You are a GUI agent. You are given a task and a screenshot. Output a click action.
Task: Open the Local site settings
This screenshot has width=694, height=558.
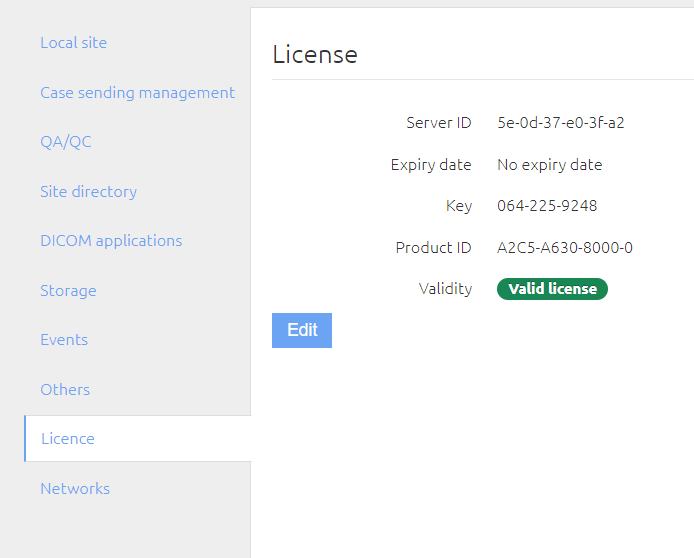click(73, 42)
